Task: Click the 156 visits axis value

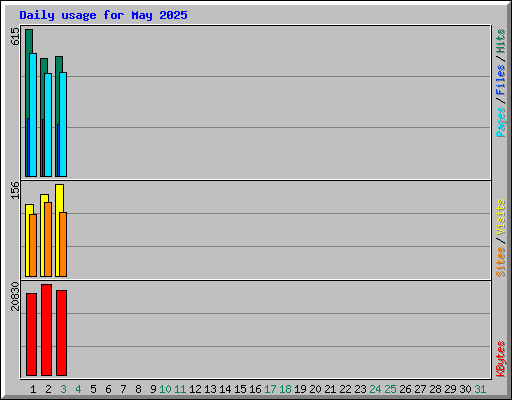Action: (15, 190)
